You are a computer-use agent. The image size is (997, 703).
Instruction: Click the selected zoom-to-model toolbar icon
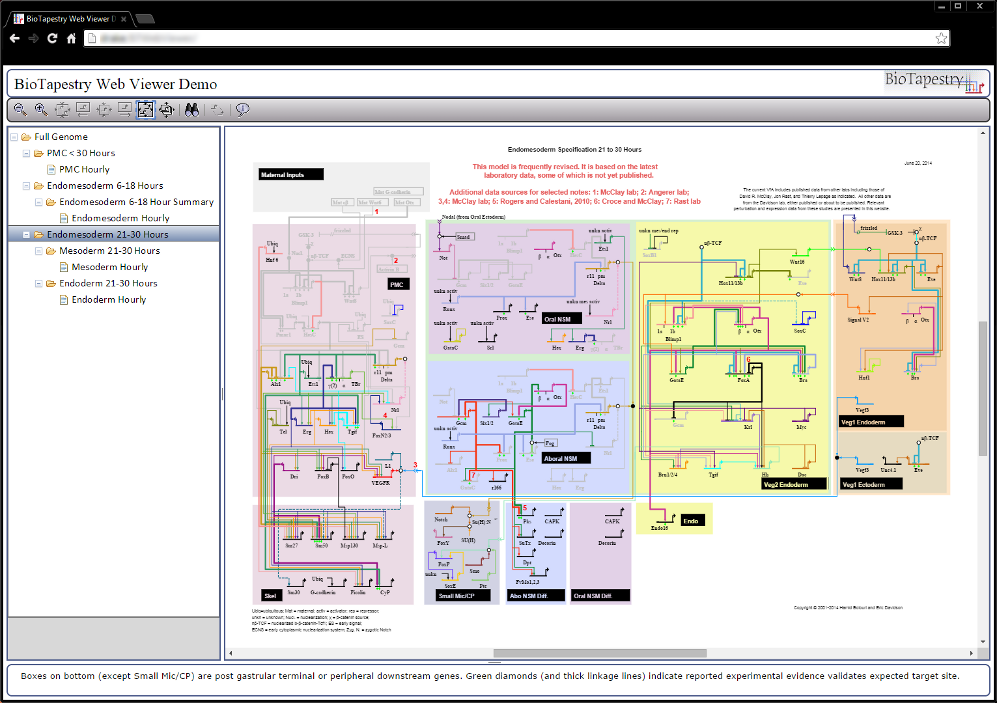pos(145,110)
